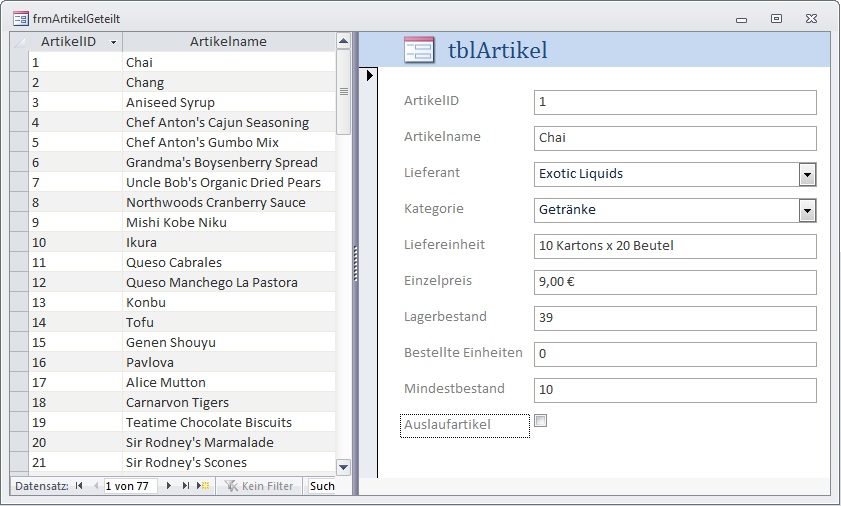Click datasheet scrollbar down arrow

[343, 467]
